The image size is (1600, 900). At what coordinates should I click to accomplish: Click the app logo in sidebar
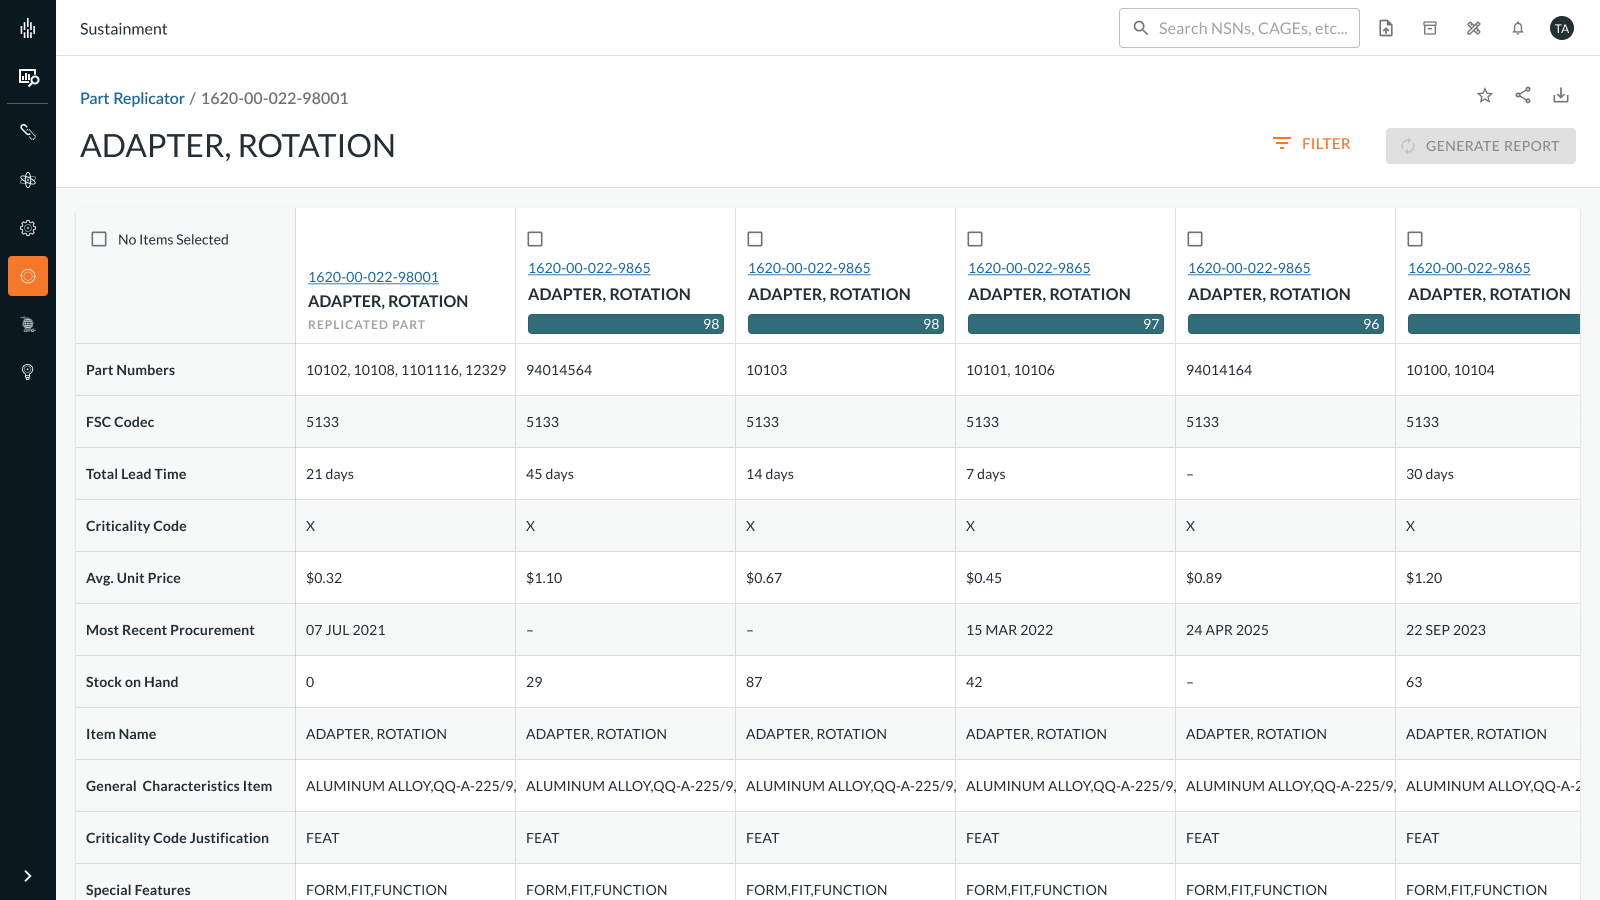[28, 28]
